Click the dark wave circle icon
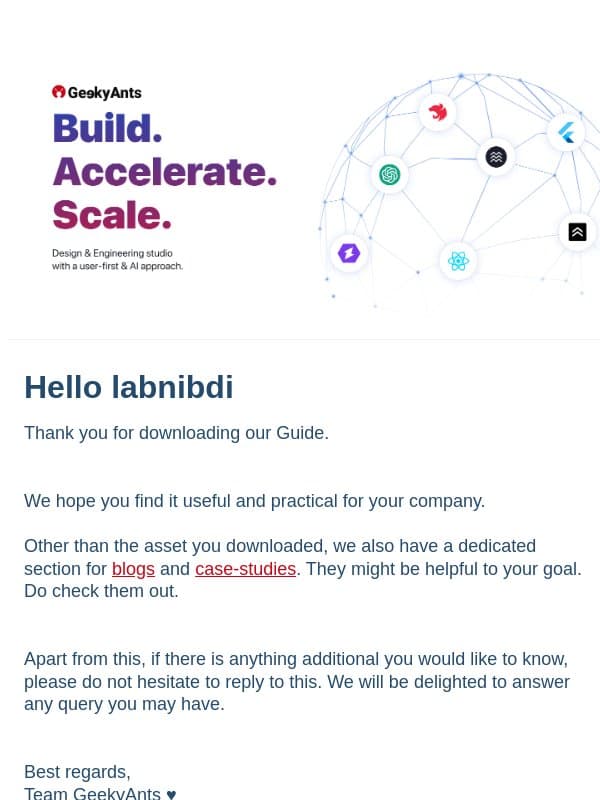The width and height of the screenshot is (600, 800). pos(496,157)
